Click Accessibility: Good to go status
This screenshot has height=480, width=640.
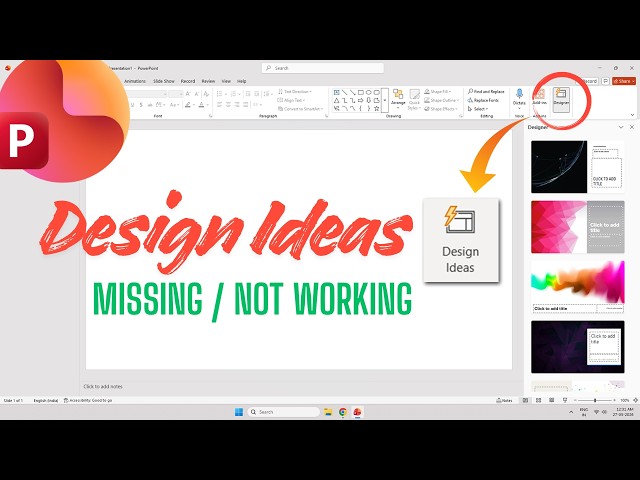[x=88, y=400]
